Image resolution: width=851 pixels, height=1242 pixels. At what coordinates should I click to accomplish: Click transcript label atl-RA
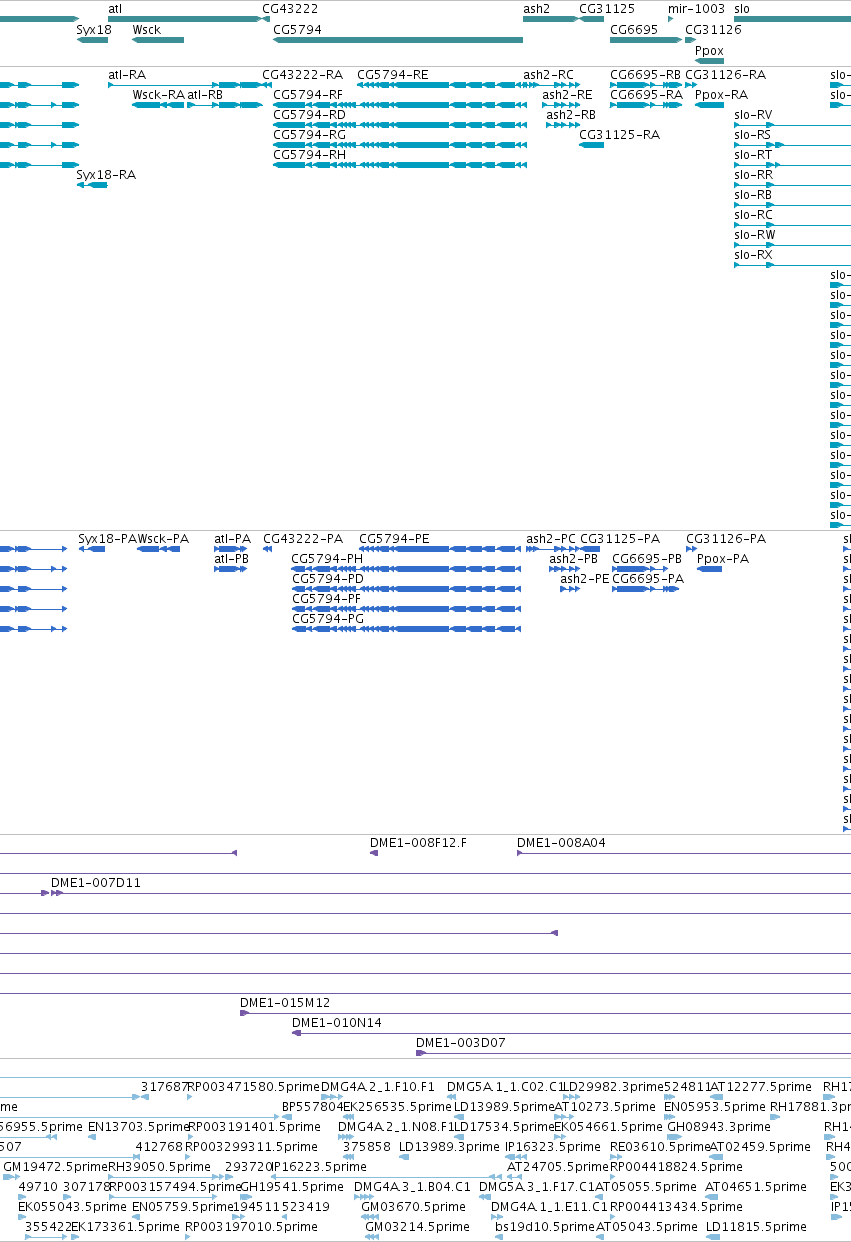[127, 75]
